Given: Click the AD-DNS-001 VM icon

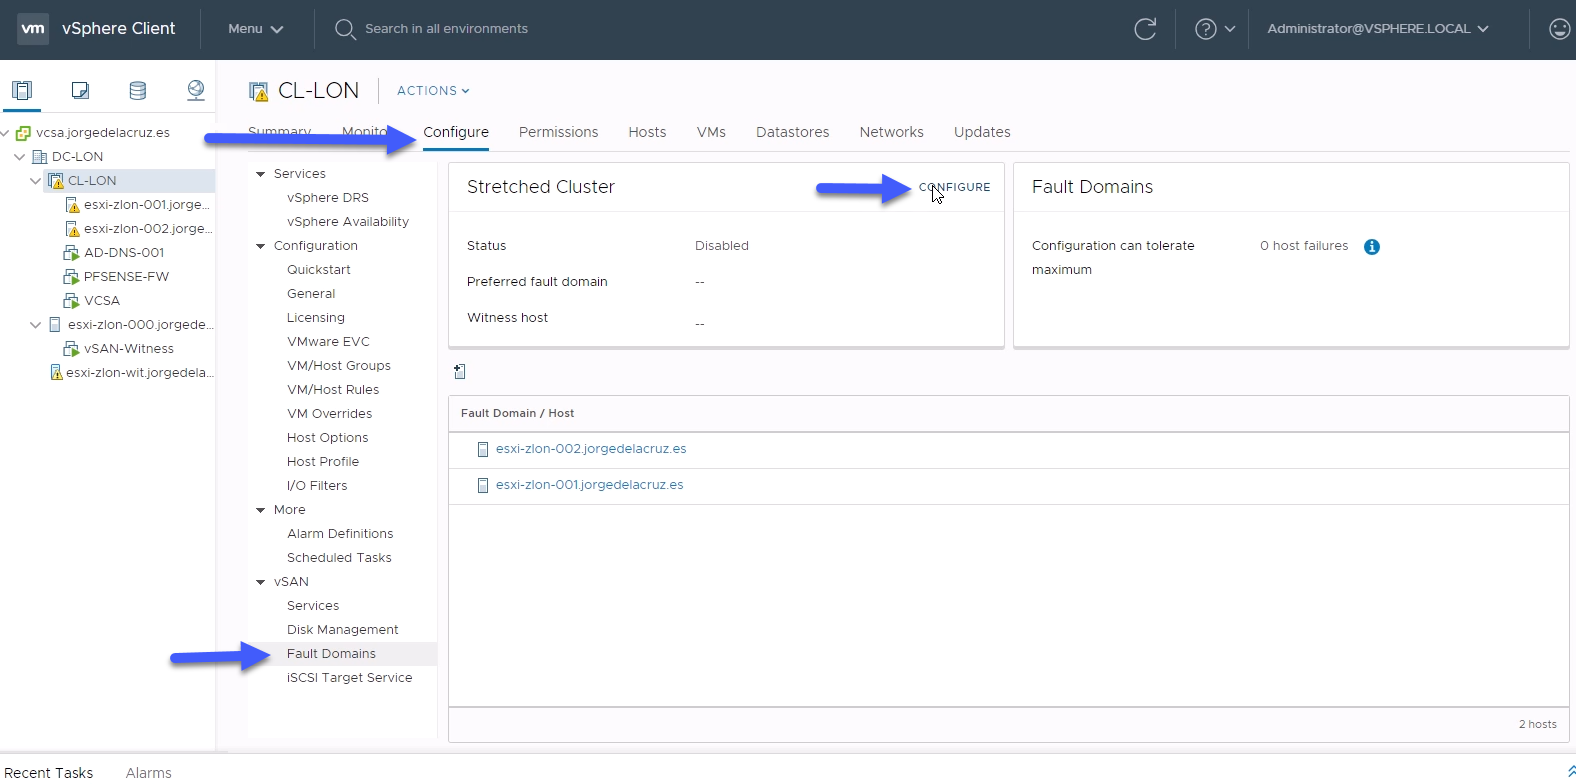Looking at the screenshot, I should point(71,253).
